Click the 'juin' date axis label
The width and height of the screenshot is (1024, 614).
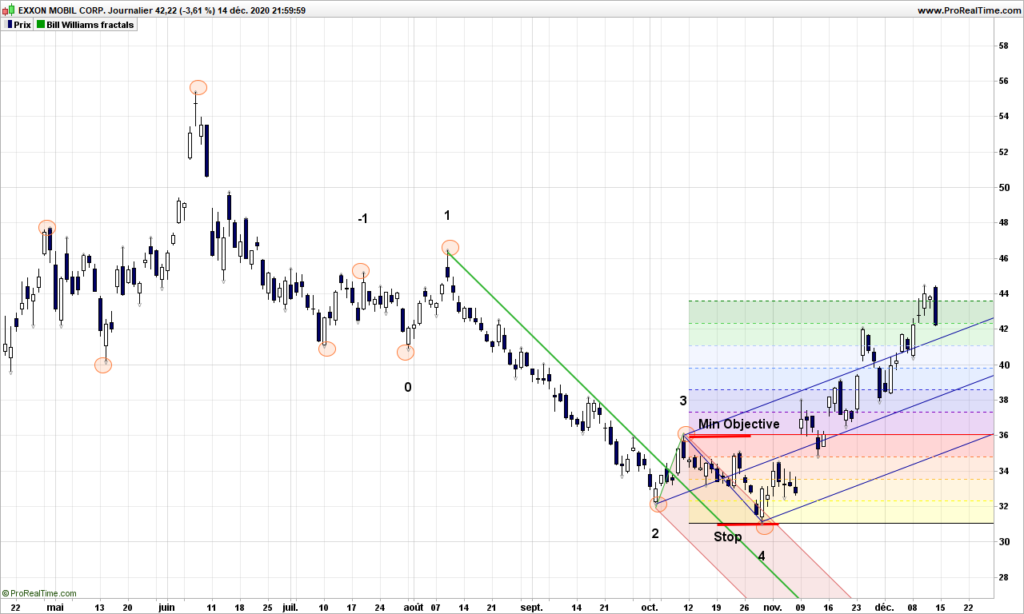coord(167,607)
